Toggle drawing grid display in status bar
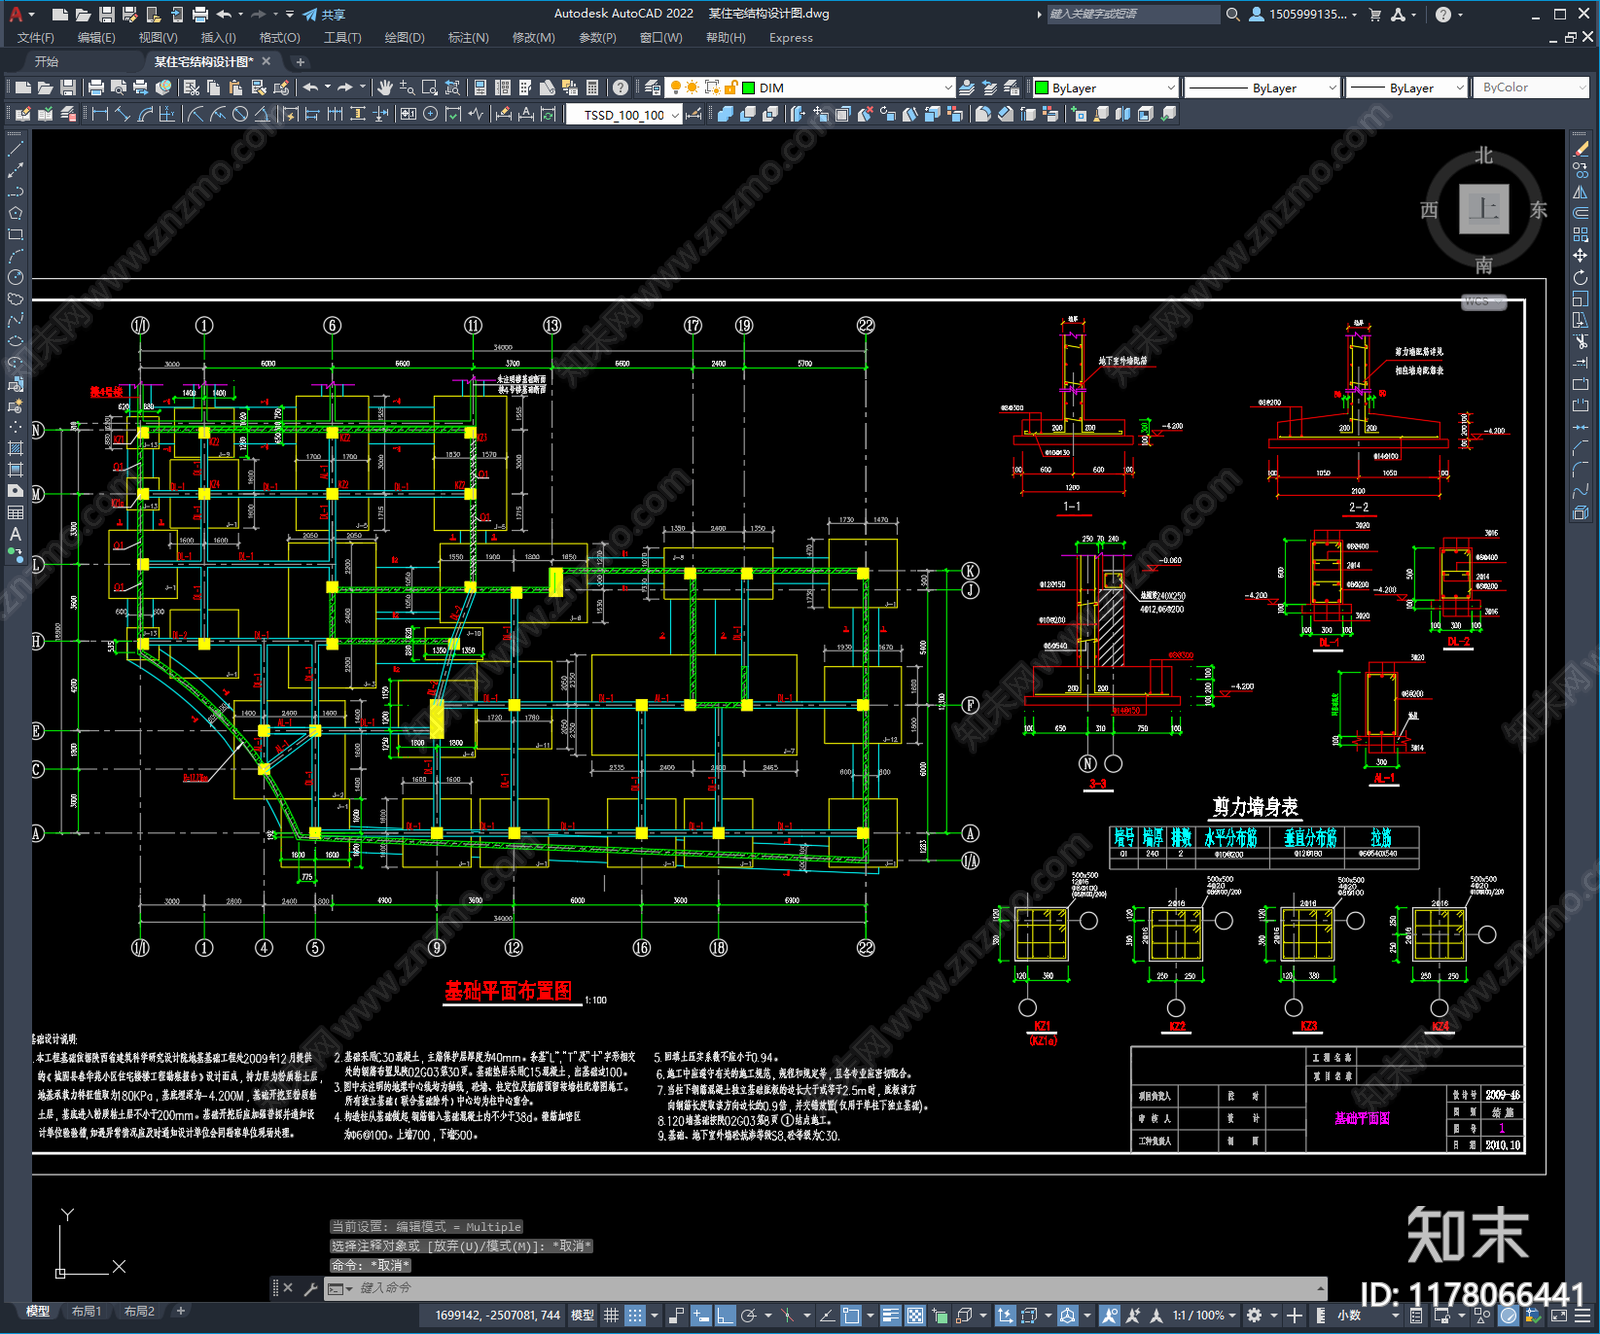The image size is (1600, 1334). click(611, 1315)
